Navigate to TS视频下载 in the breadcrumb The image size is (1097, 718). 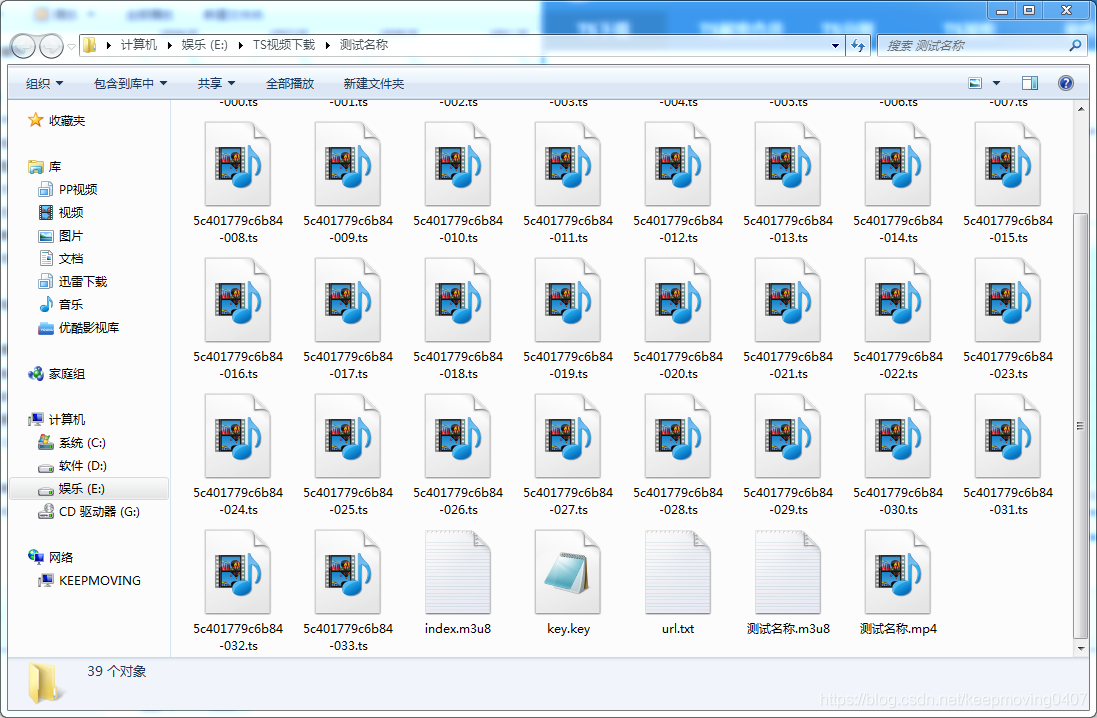(283, 45)
